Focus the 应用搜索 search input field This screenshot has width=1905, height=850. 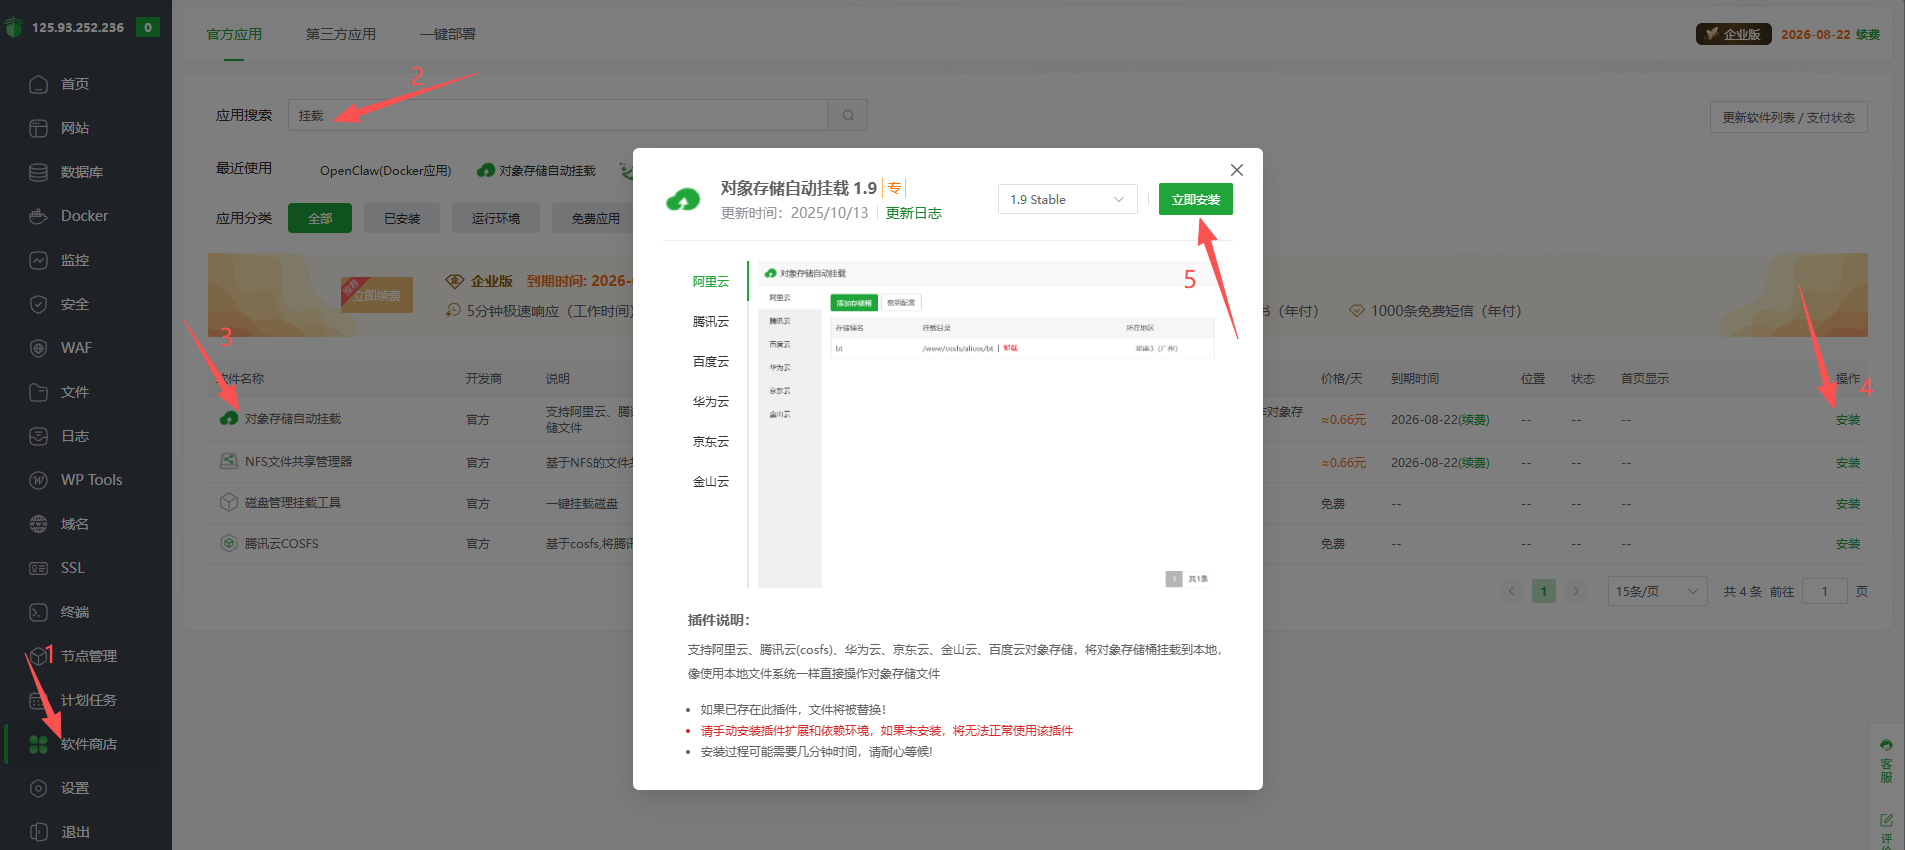tap(558, 115)
